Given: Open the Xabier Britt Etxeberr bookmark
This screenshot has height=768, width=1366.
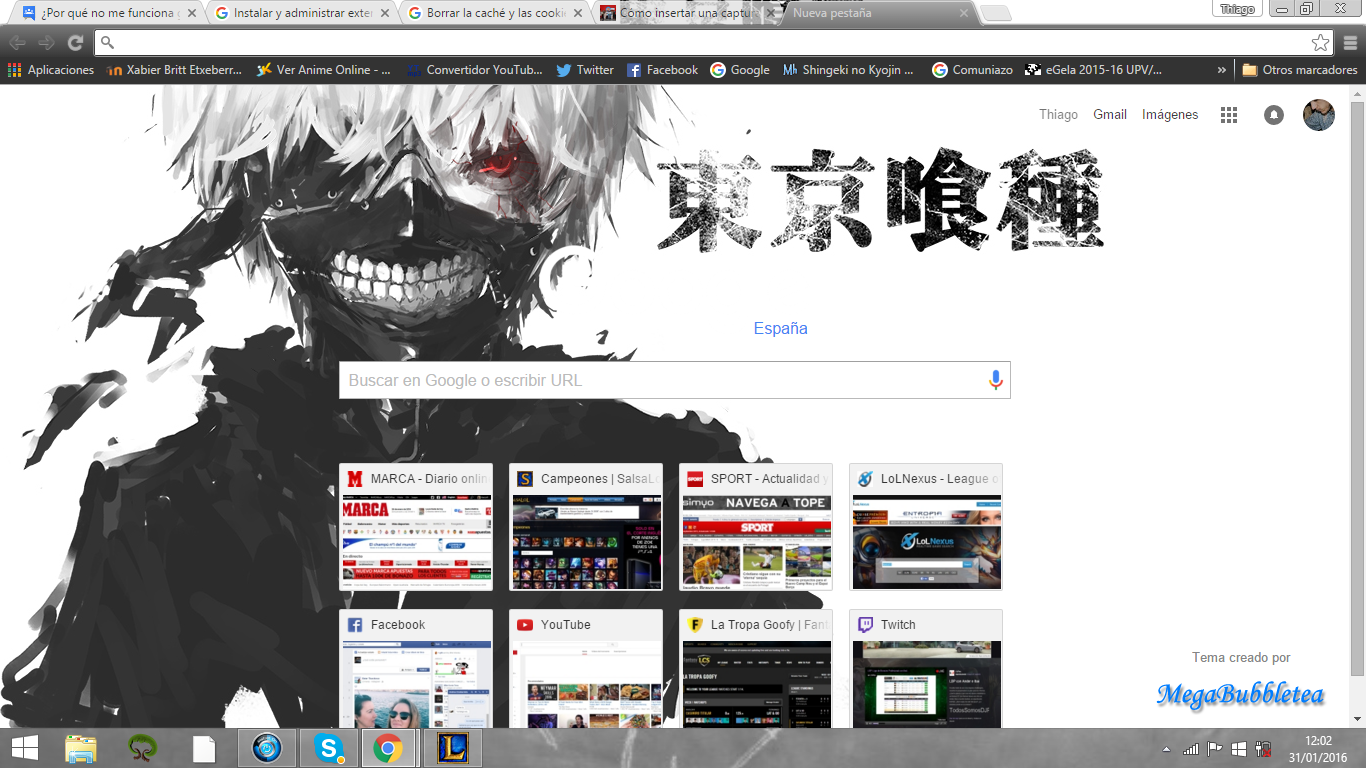Looking at the screenshot, I should click(x=174, y=70).
